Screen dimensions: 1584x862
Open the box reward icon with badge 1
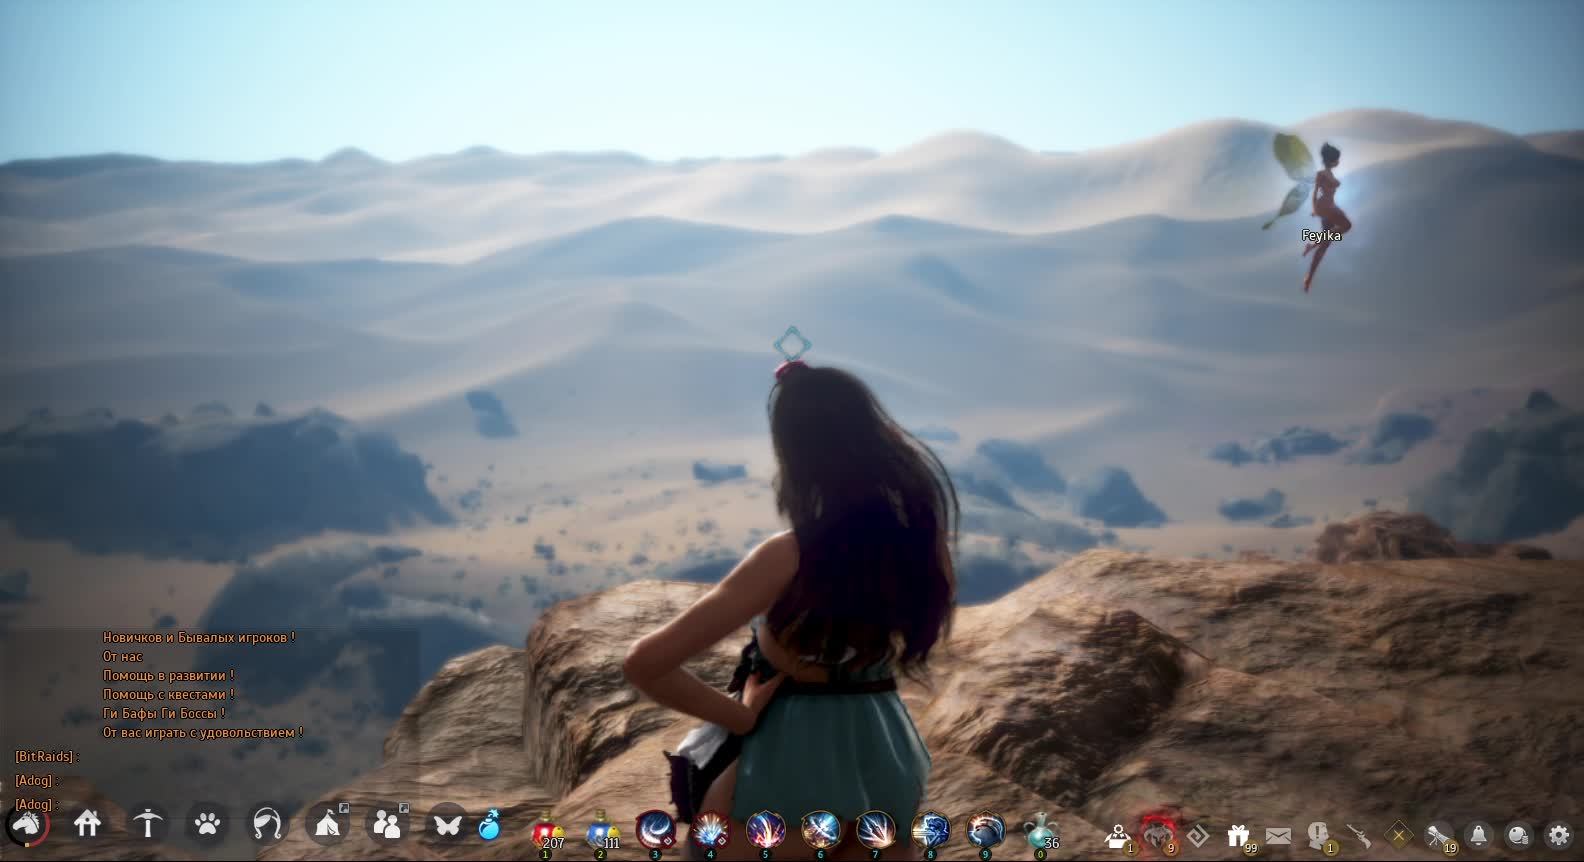tap(1119, 836)
